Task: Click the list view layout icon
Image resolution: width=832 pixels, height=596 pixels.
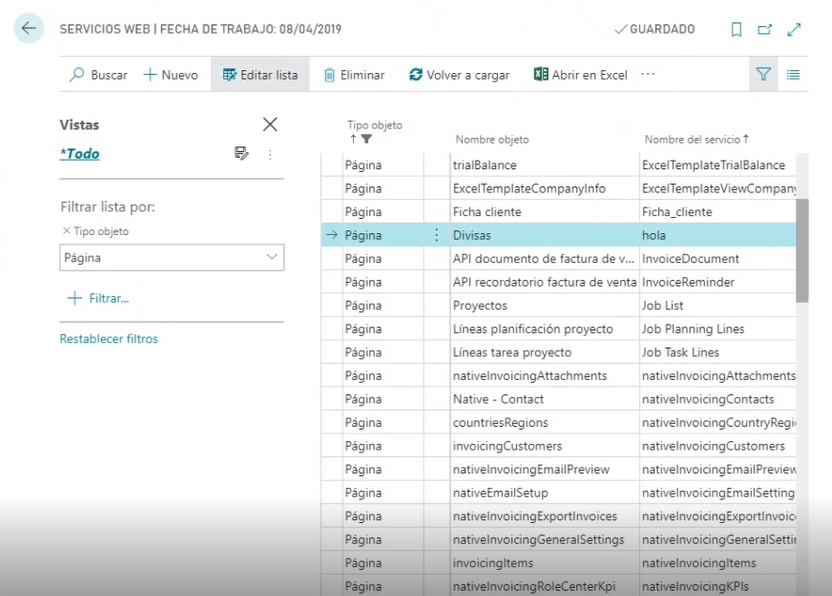Action: pyautogui.click(x=793, y=75)
